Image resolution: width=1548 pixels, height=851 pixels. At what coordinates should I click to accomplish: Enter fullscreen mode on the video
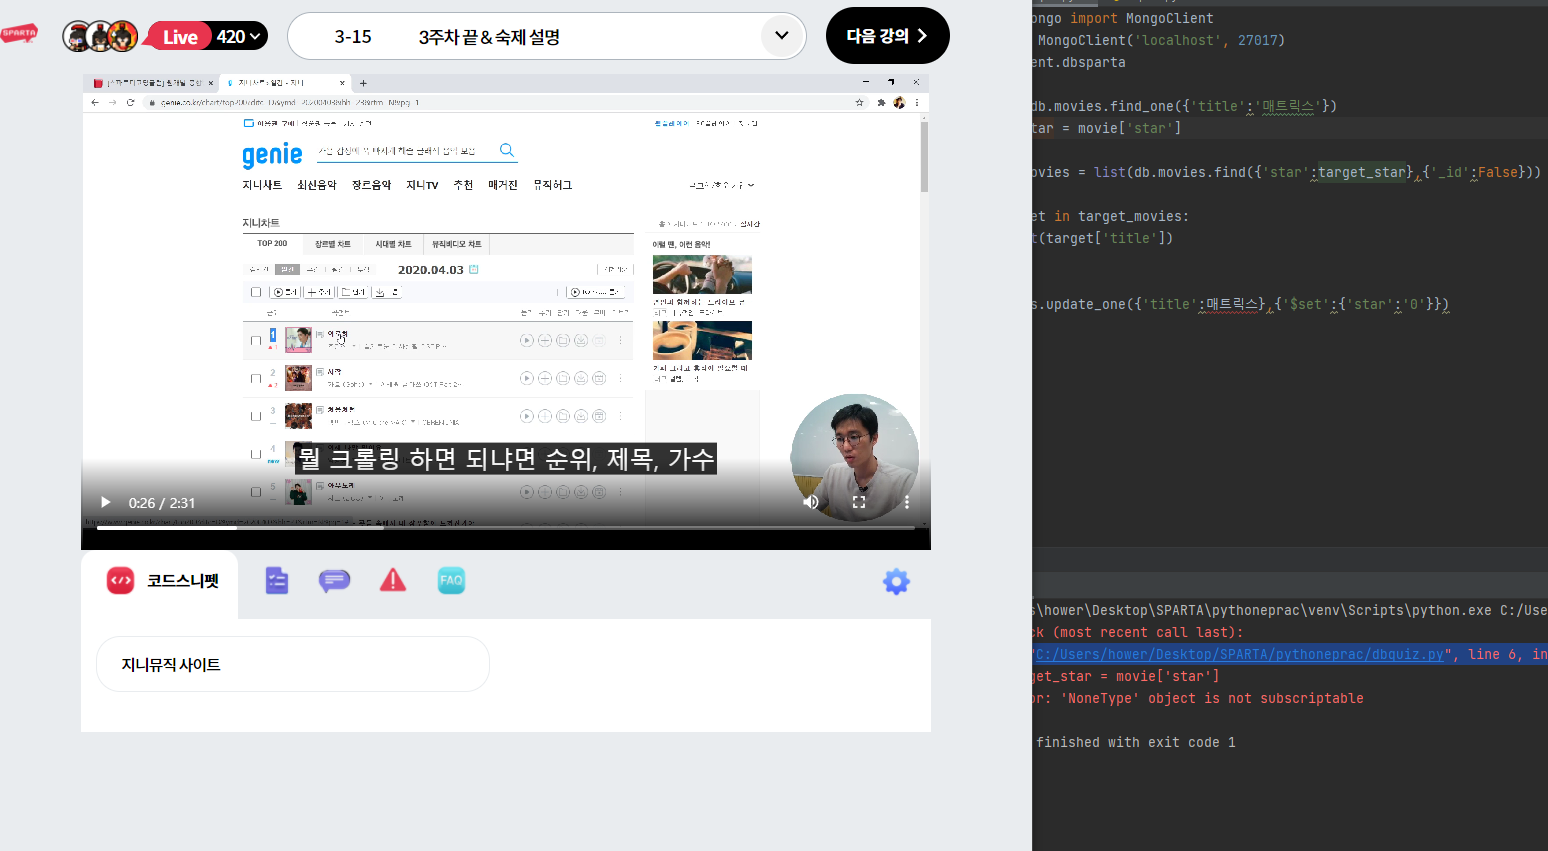tap(859, 502)
